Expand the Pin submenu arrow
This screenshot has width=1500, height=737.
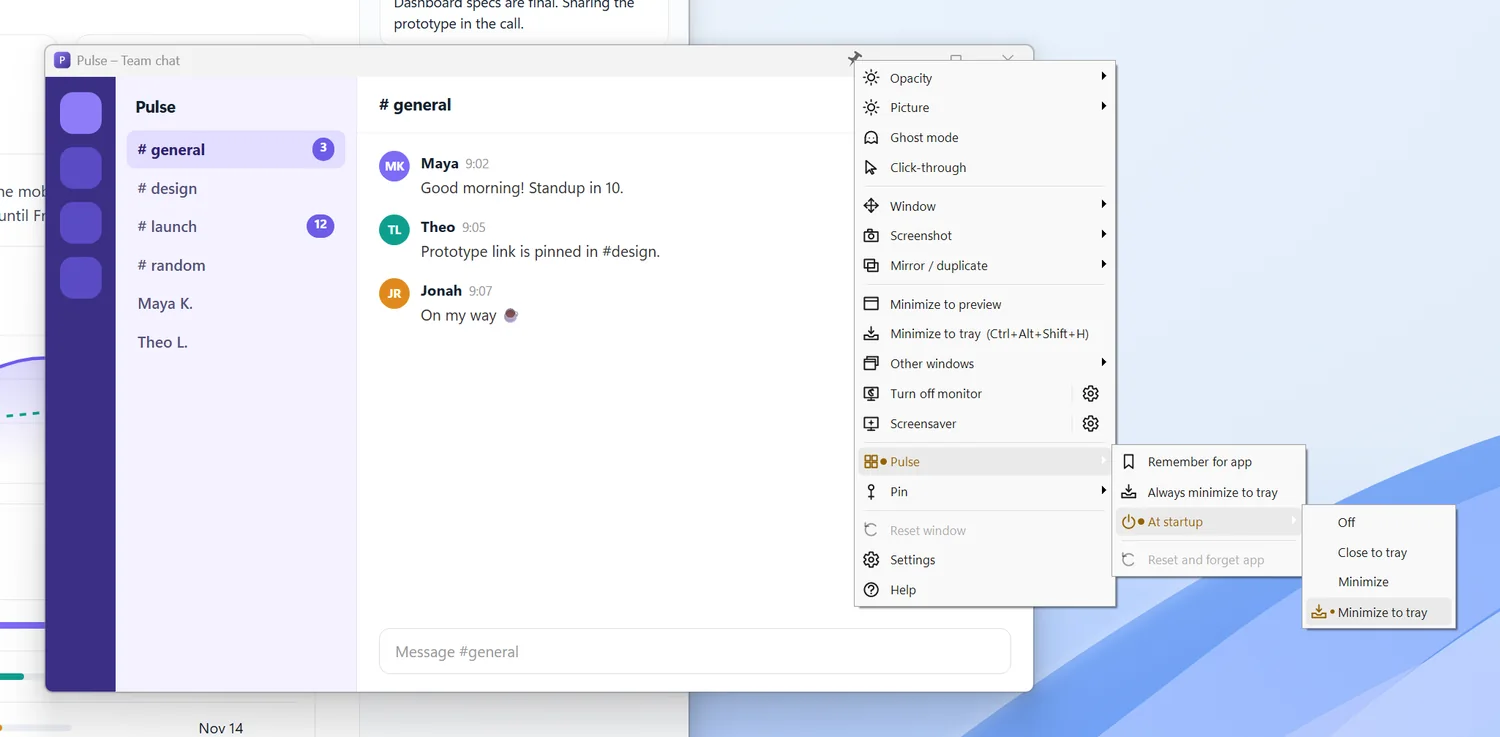pyautogui.click(x=1103, y=491)
